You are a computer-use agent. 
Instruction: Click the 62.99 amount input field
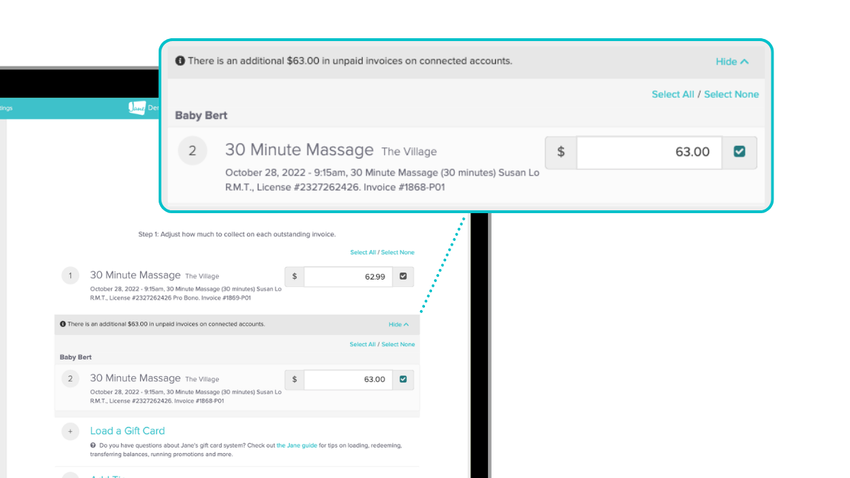tap(348, 276)
